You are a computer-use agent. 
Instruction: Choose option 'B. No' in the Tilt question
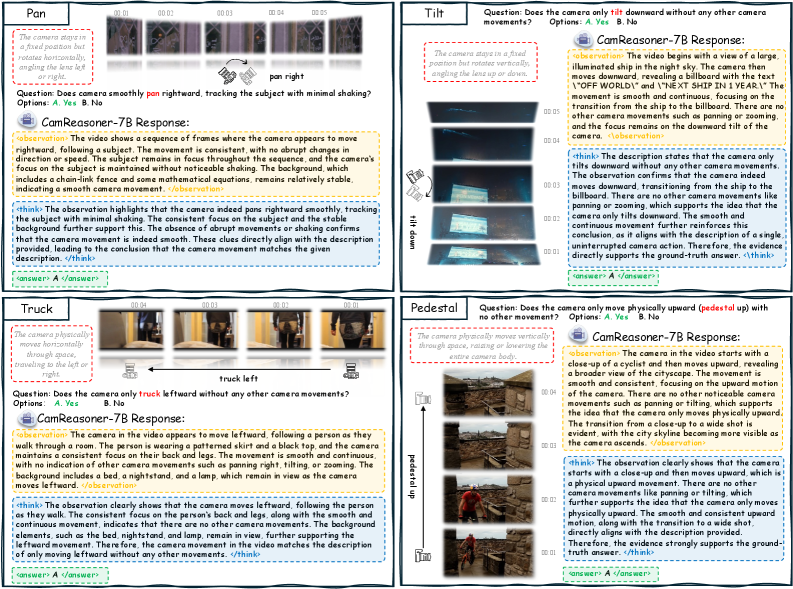(x=627, y=22)
